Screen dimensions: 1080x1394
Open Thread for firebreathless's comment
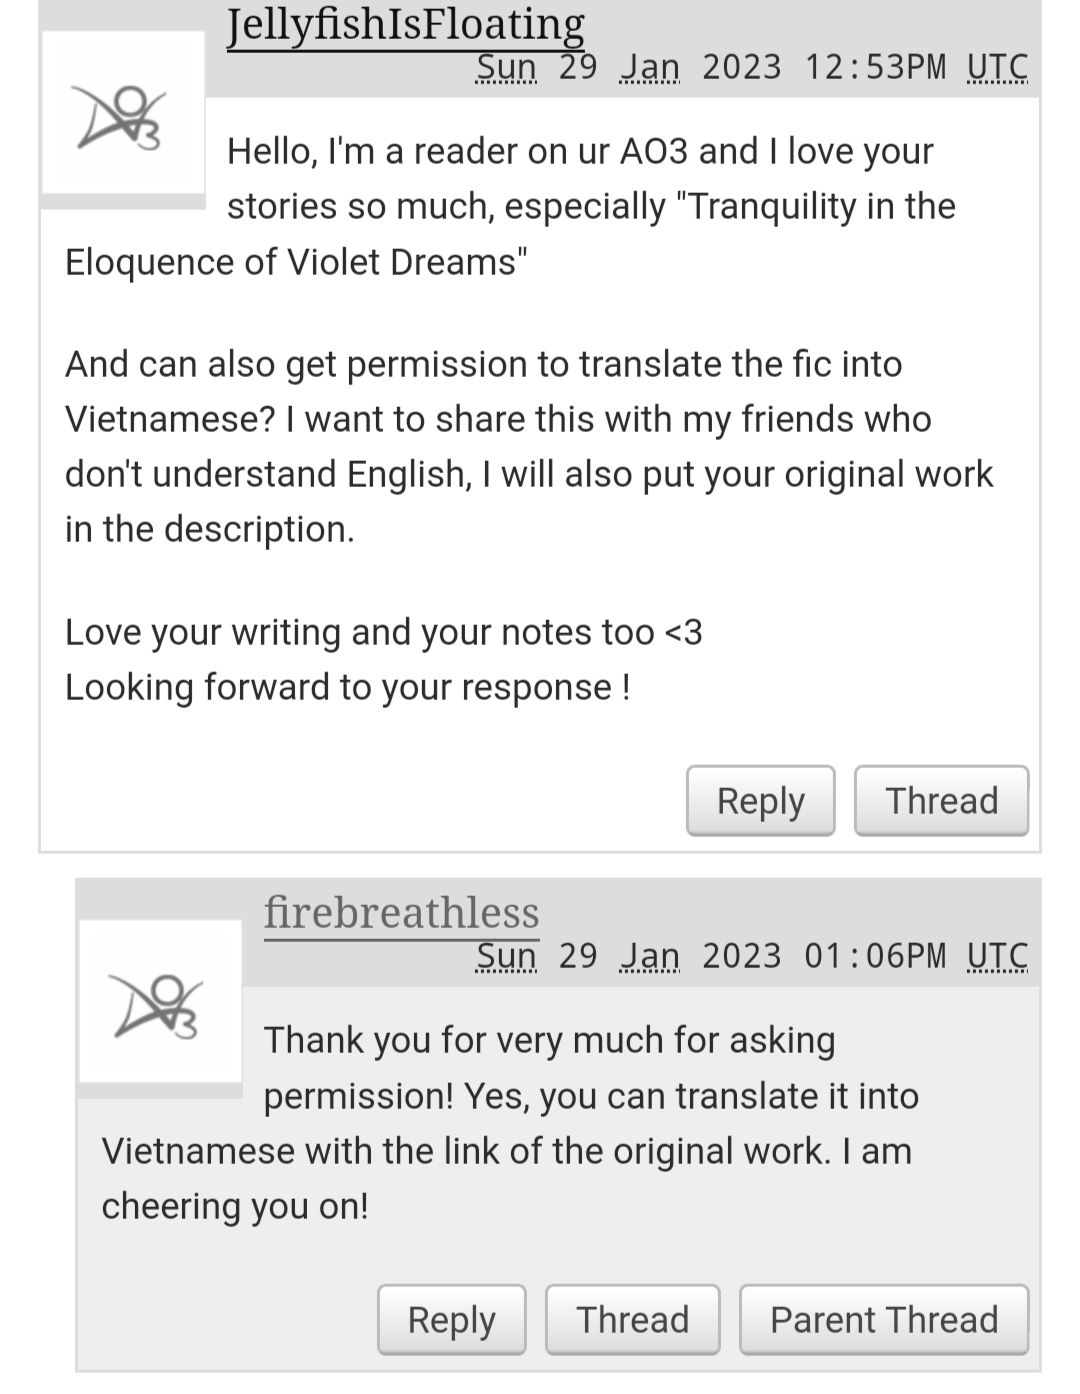click(632, 1320)
